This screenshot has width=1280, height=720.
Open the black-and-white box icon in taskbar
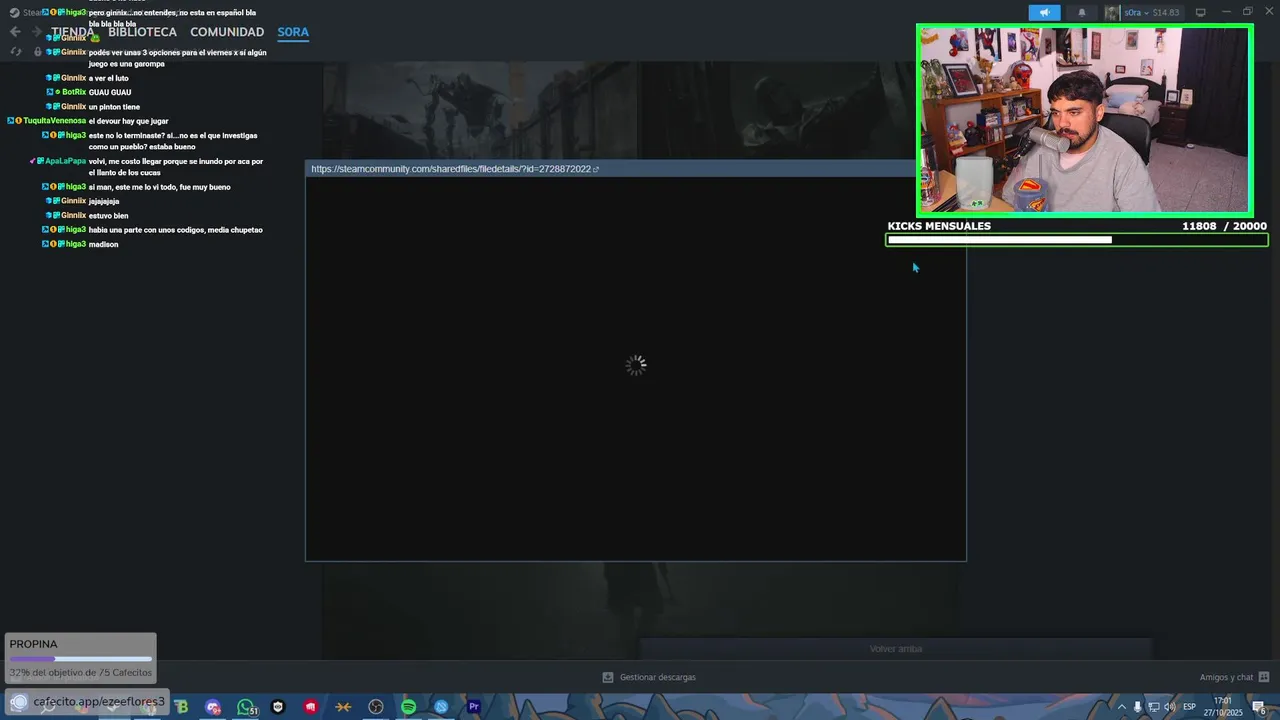click(278, 707)
